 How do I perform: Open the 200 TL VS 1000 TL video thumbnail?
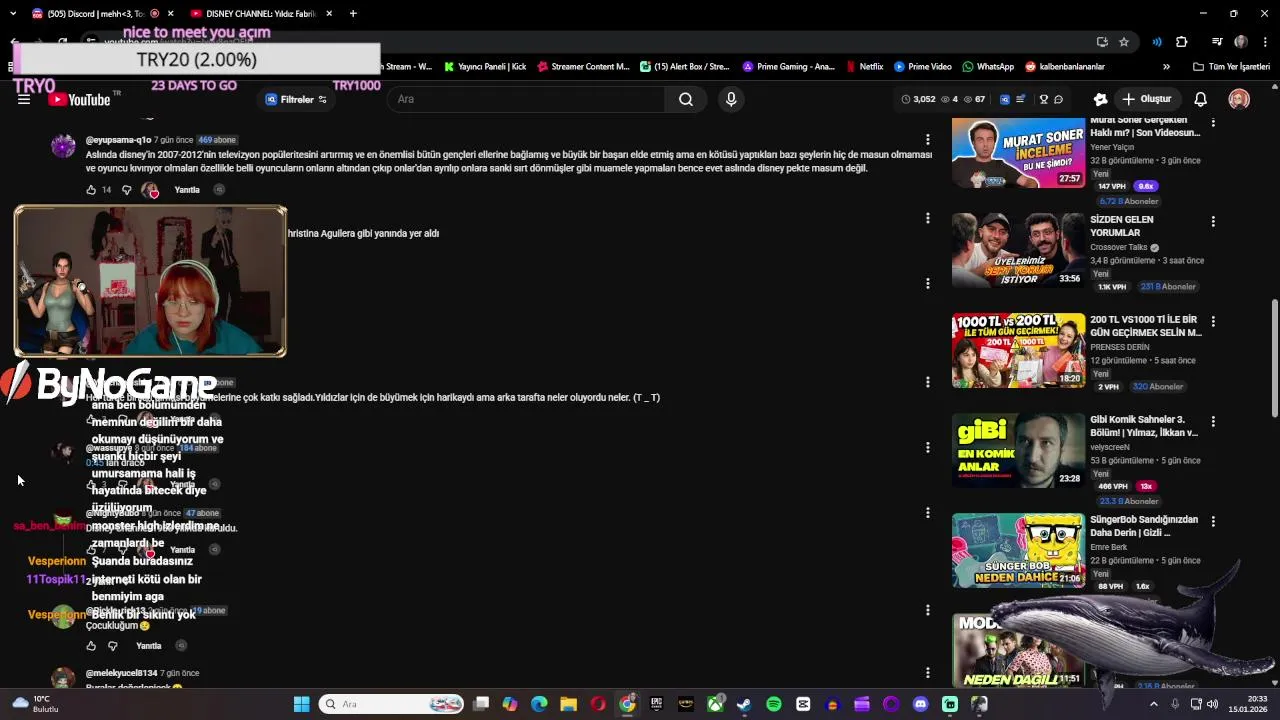point(1018,351)
